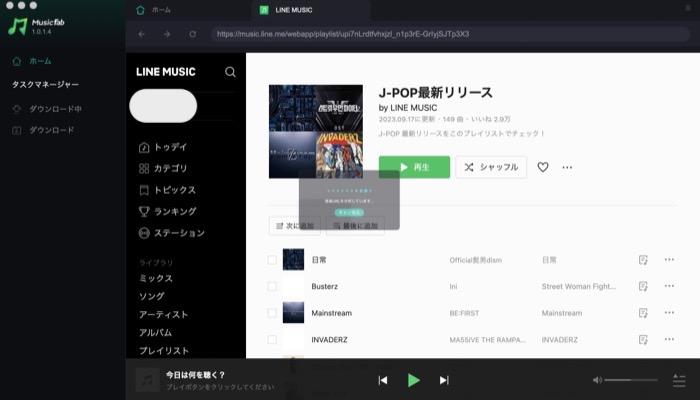This screenshot has width=700, height=400.
Task: Open more options for Busterz row
Action: pyautogui.click(x=669, y=286)
